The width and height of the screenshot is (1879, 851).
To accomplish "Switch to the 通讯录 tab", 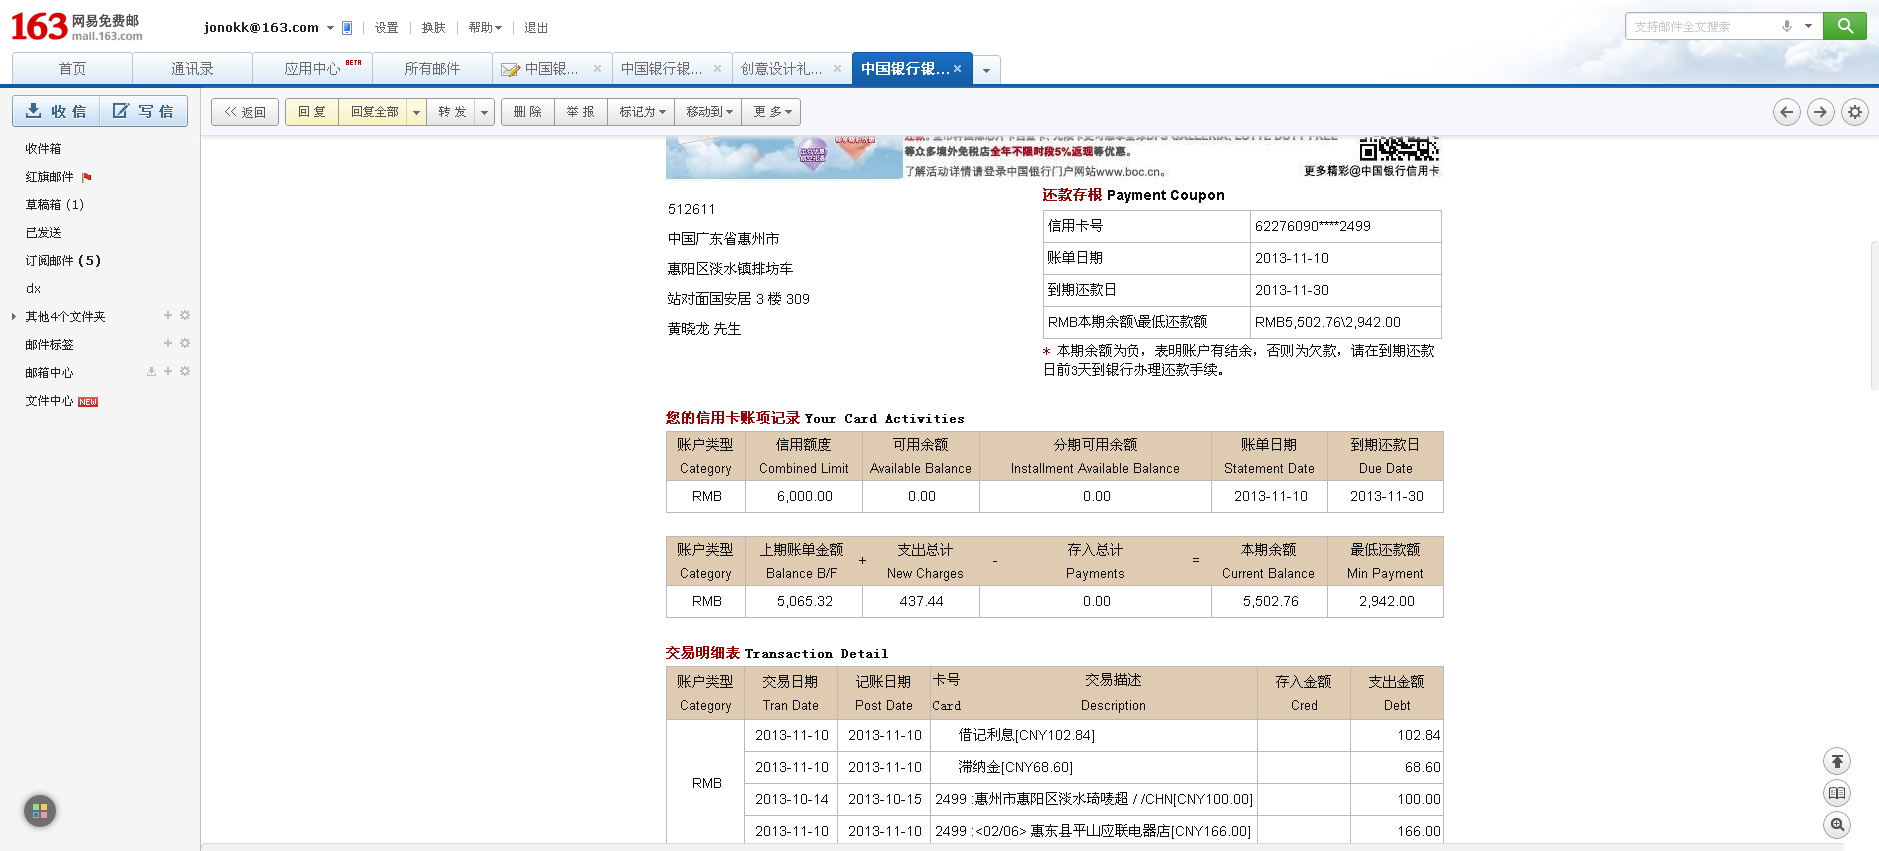I will [192, 69].
